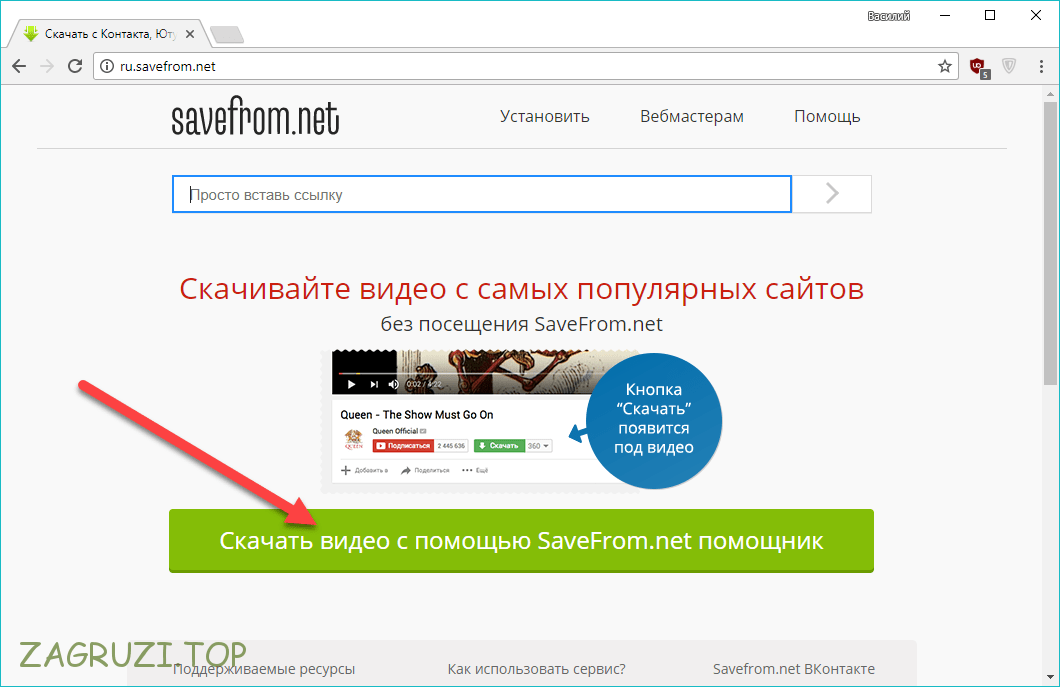Close the savefrom tab with X
The width and height of the screenshot is (1060, 687).
coord(190,34)
